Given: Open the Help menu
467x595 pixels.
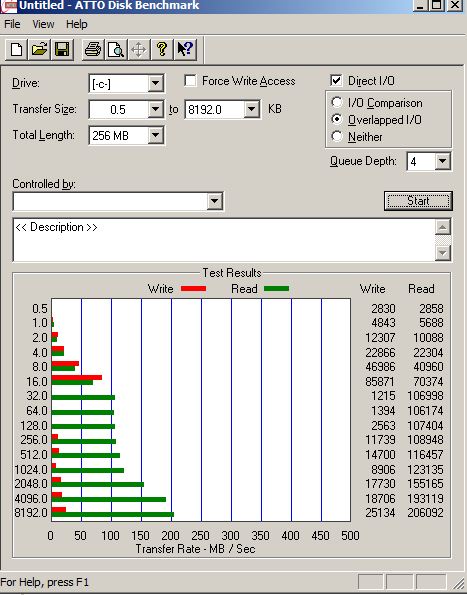Looking at the screenshot, I should coord(77,24).
